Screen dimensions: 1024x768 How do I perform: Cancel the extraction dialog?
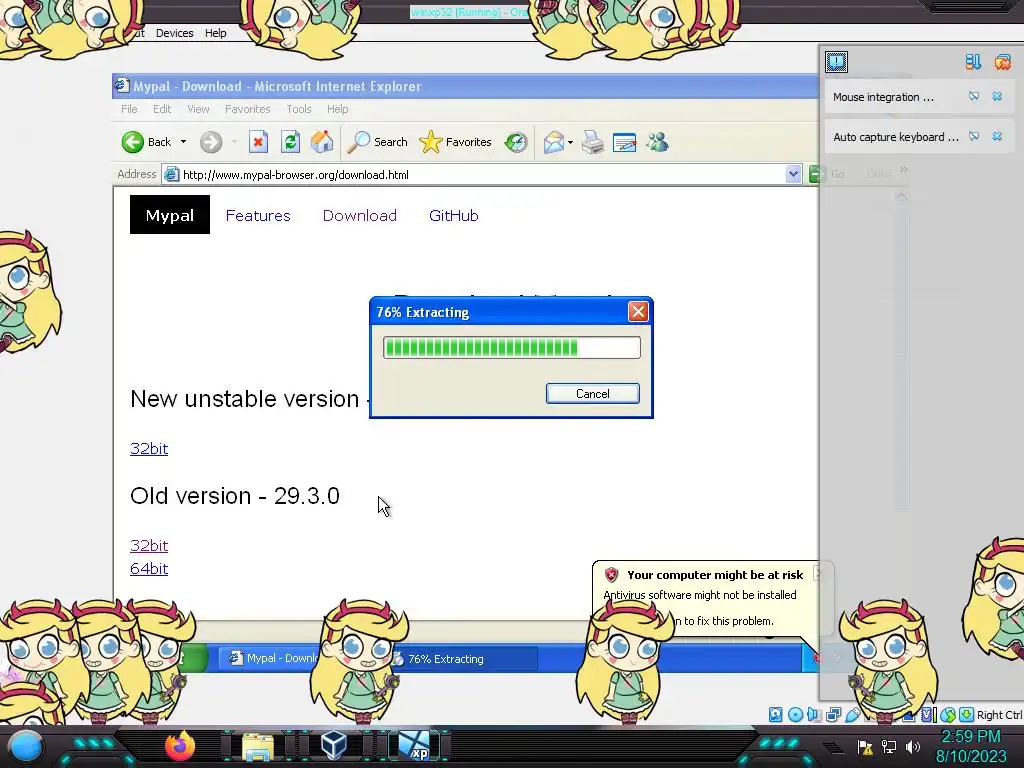point(592,394)
